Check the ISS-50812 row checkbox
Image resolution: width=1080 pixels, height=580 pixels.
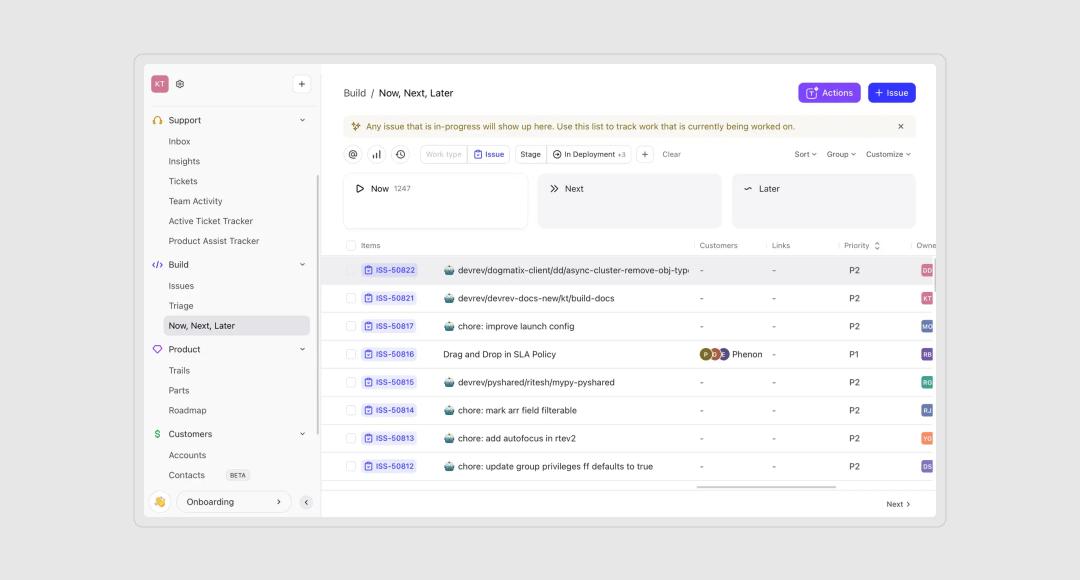tap(351, 466)
